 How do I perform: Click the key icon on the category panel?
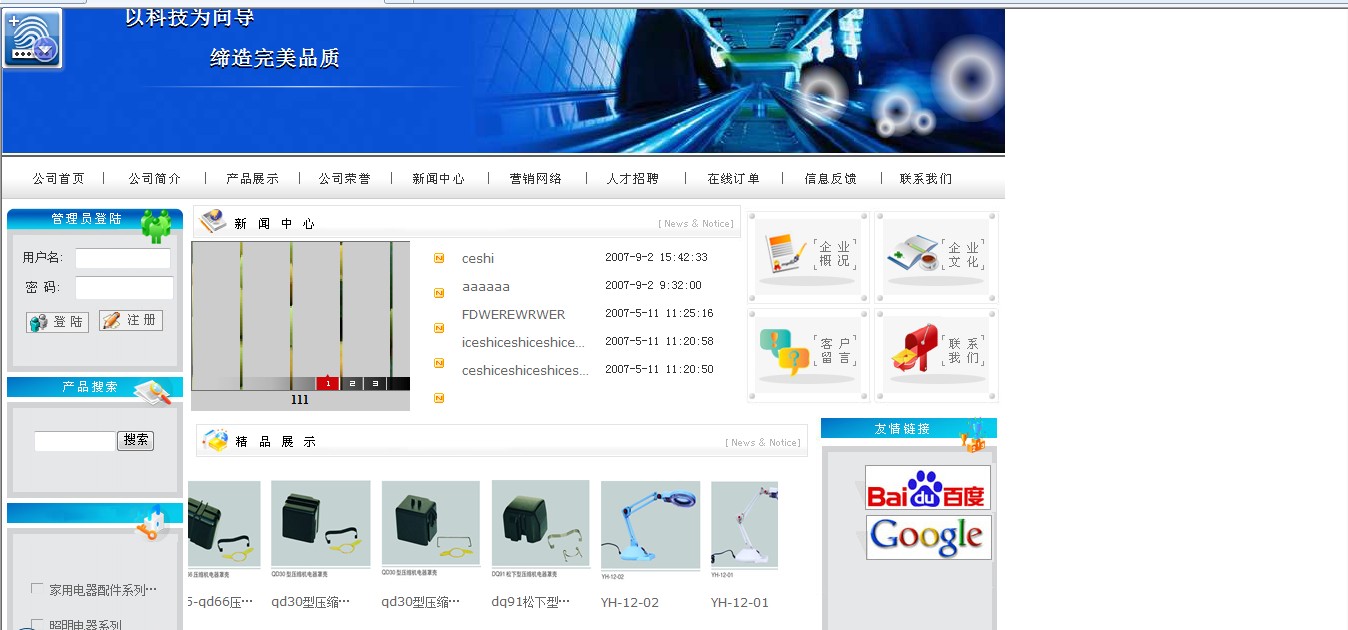pos(151,523)
